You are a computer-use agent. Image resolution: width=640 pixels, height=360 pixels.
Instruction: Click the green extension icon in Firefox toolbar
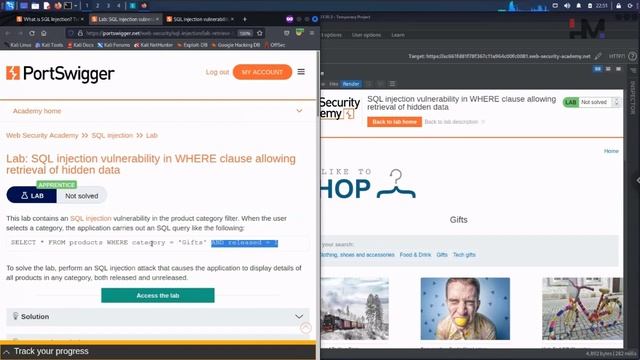coord(300,33)
